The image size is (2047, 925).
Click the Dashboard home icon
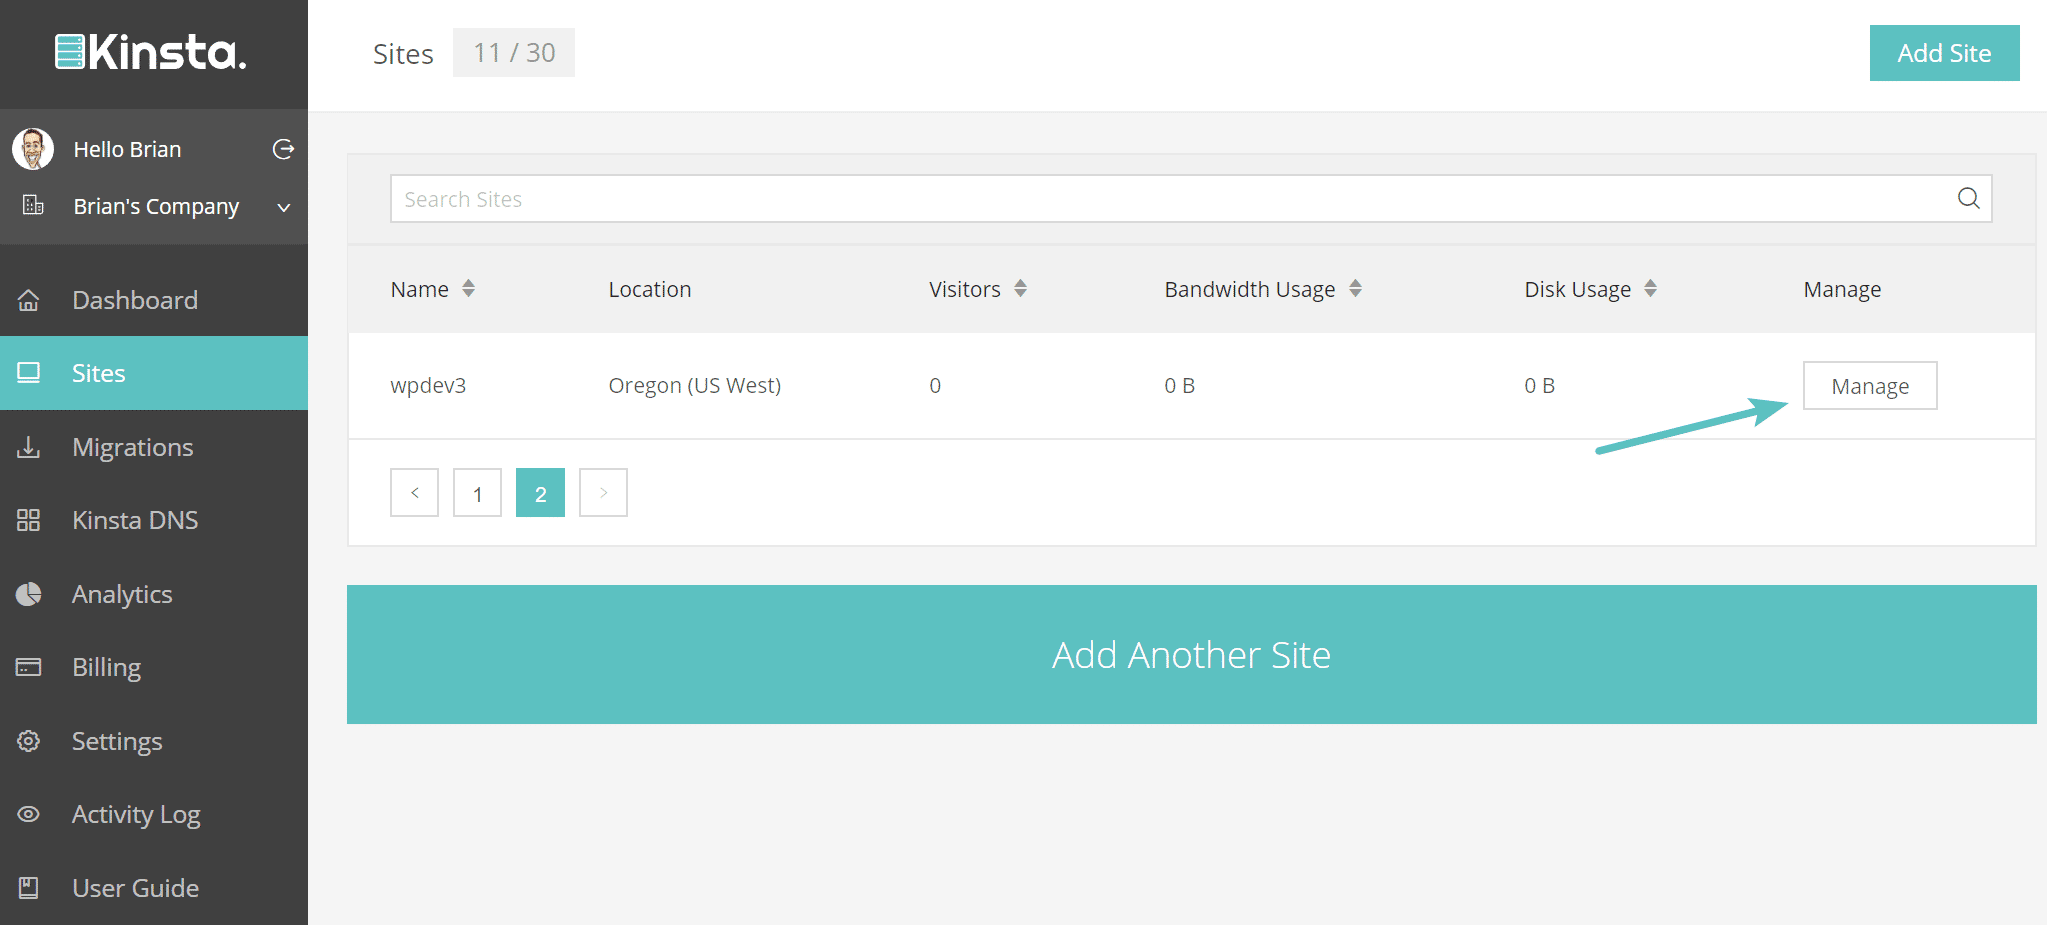click(29, 300)
